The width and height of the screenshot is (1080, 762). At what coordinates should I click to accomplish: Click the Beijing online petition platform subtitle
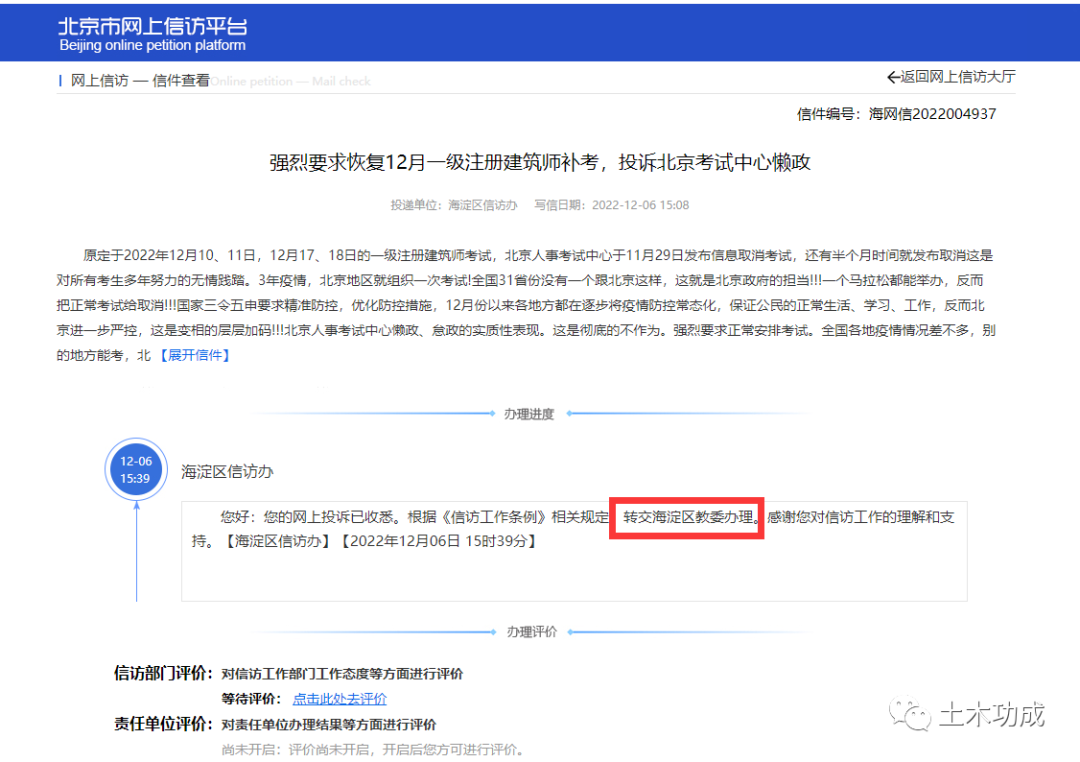(x=152, y=45)
